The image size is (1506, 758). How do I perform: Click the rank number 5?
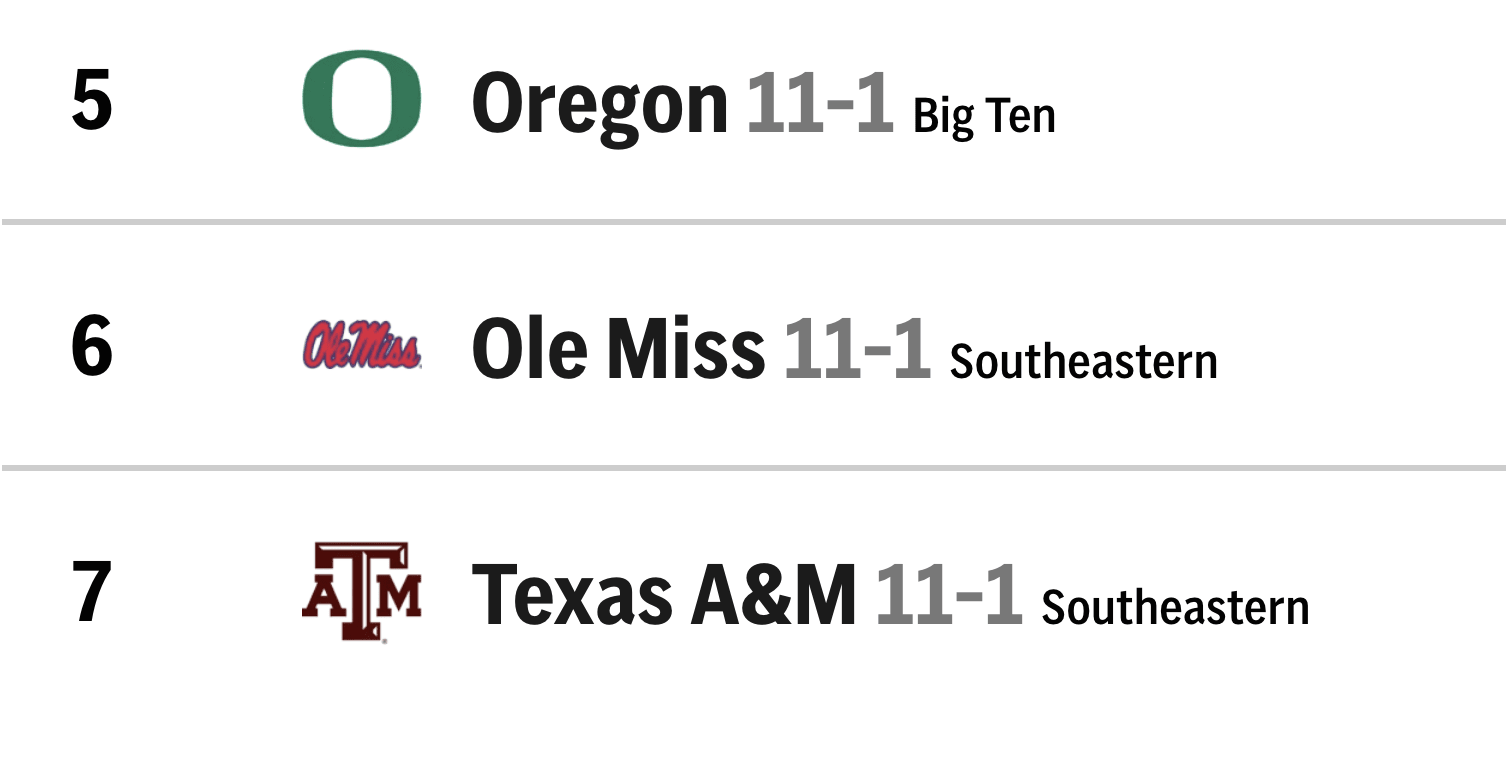click(x=91, y=101)
